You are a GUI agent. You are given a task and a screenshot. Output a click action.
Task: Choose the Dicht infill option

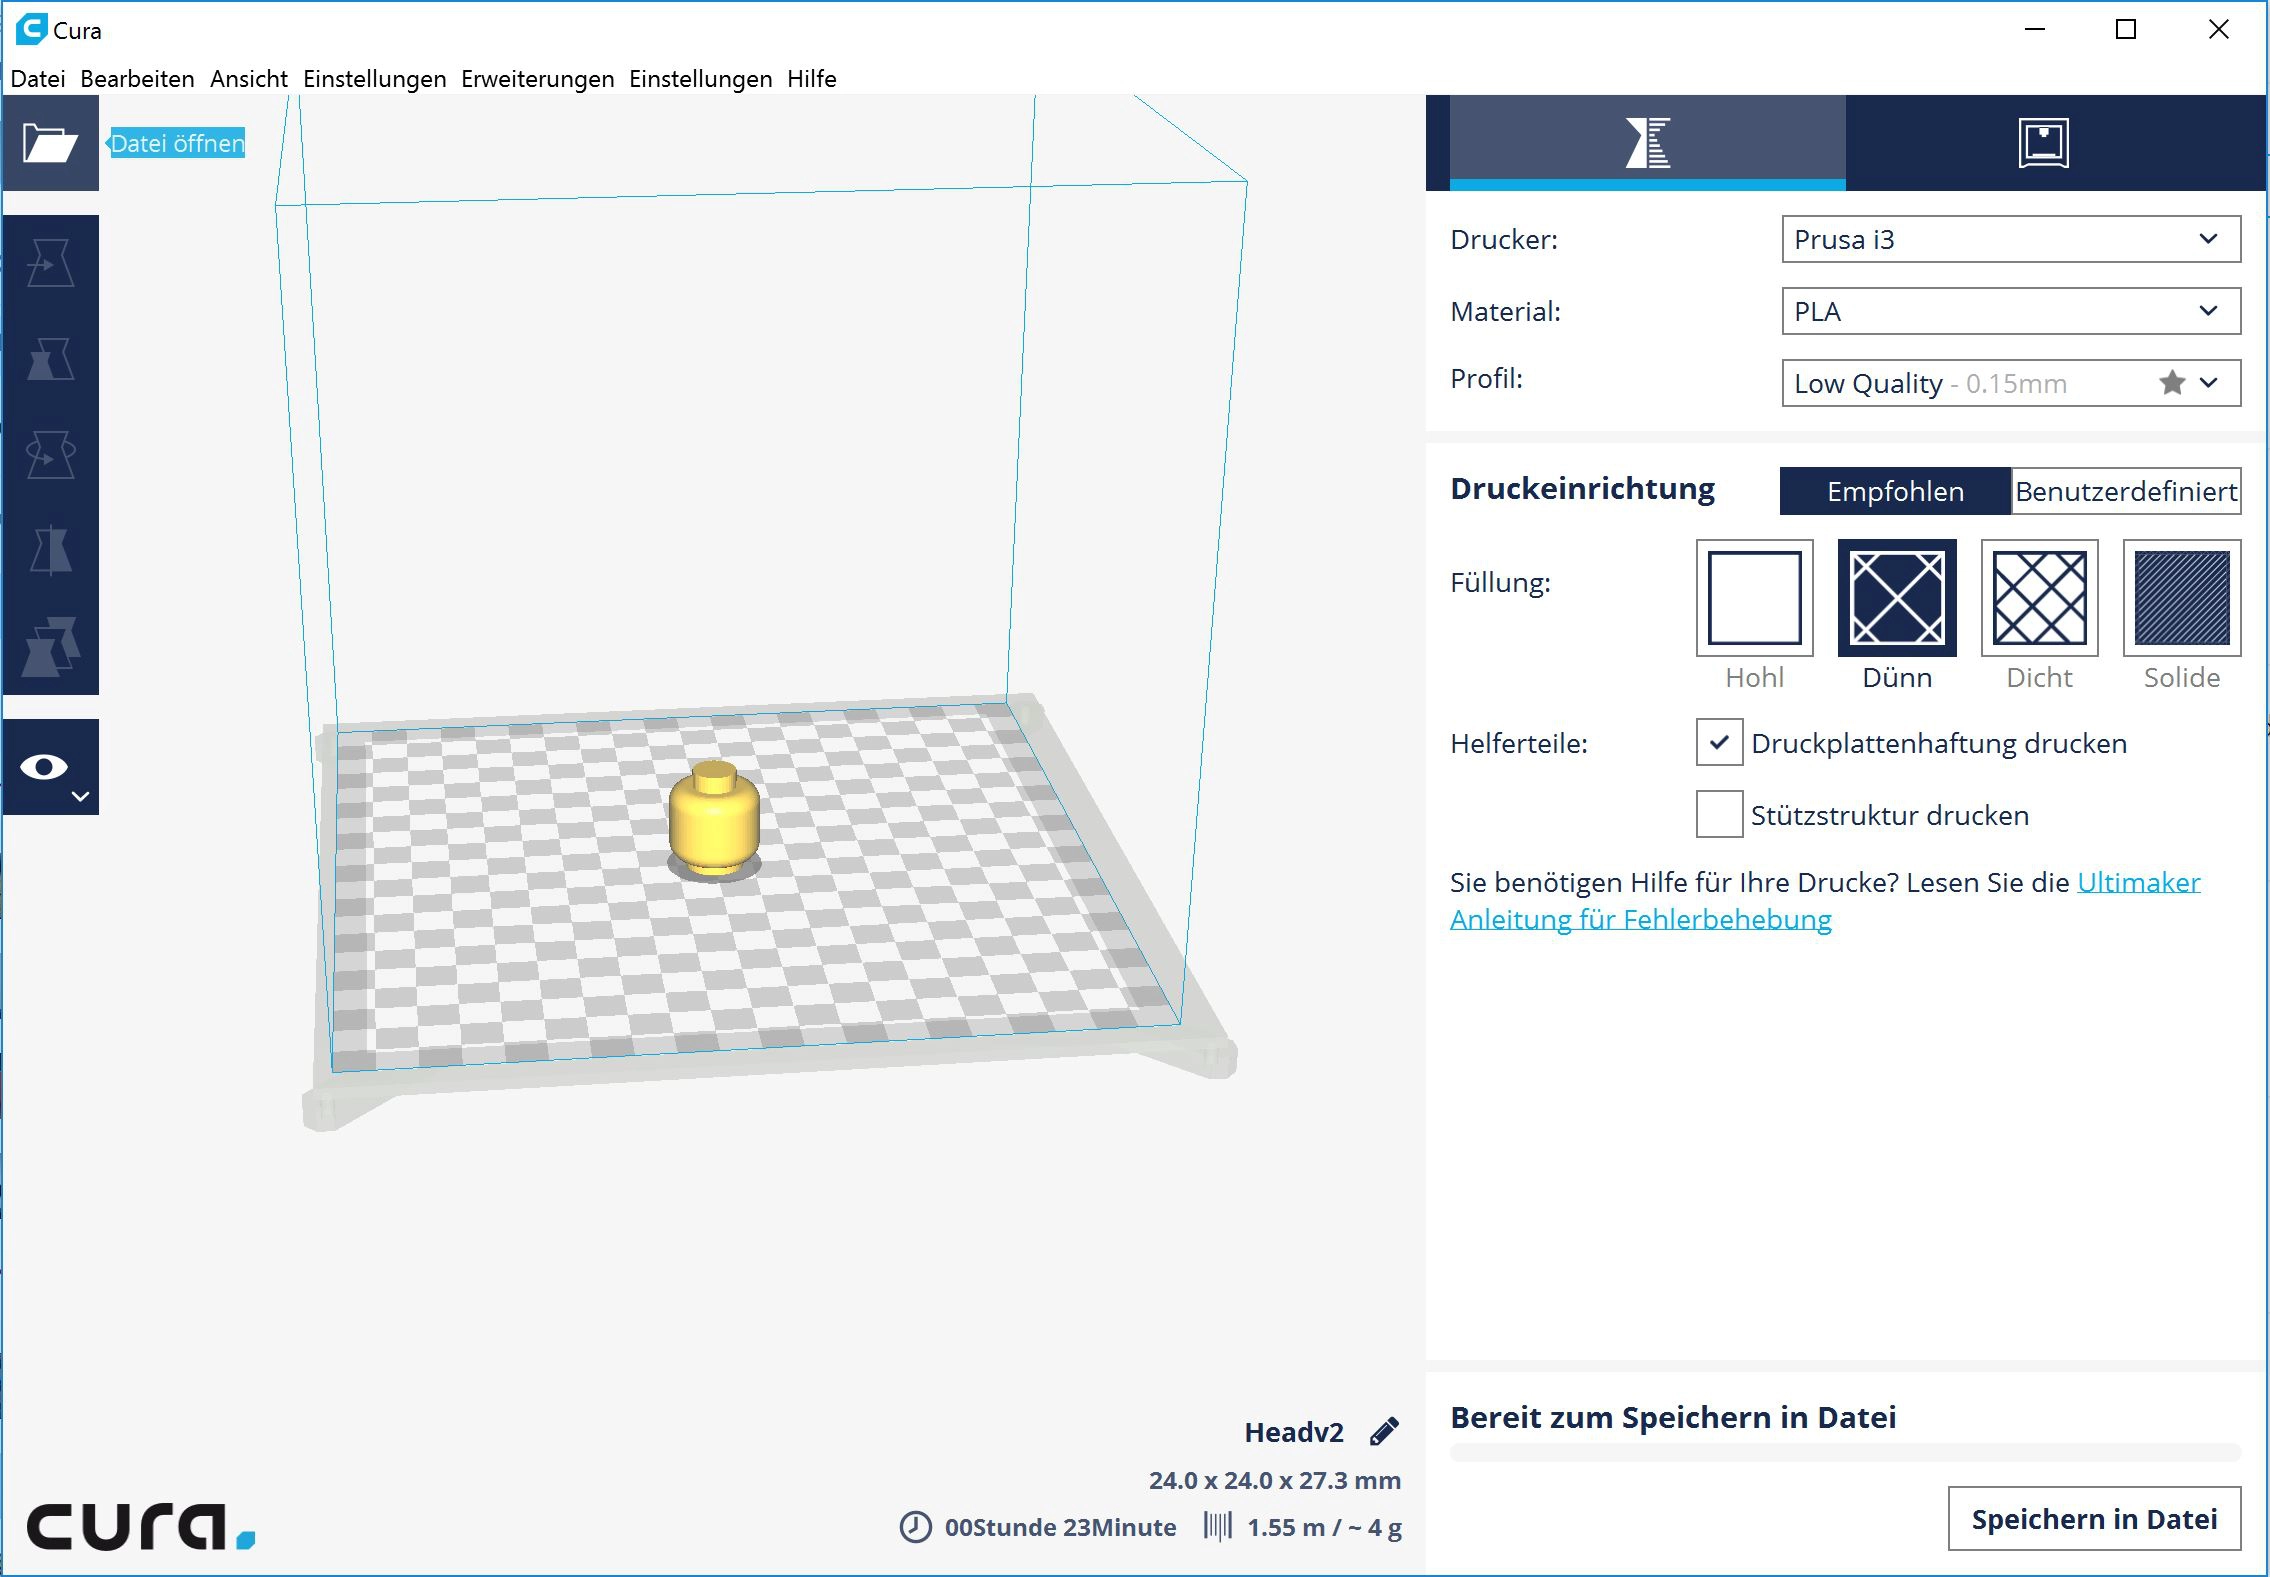[2039, 598]
